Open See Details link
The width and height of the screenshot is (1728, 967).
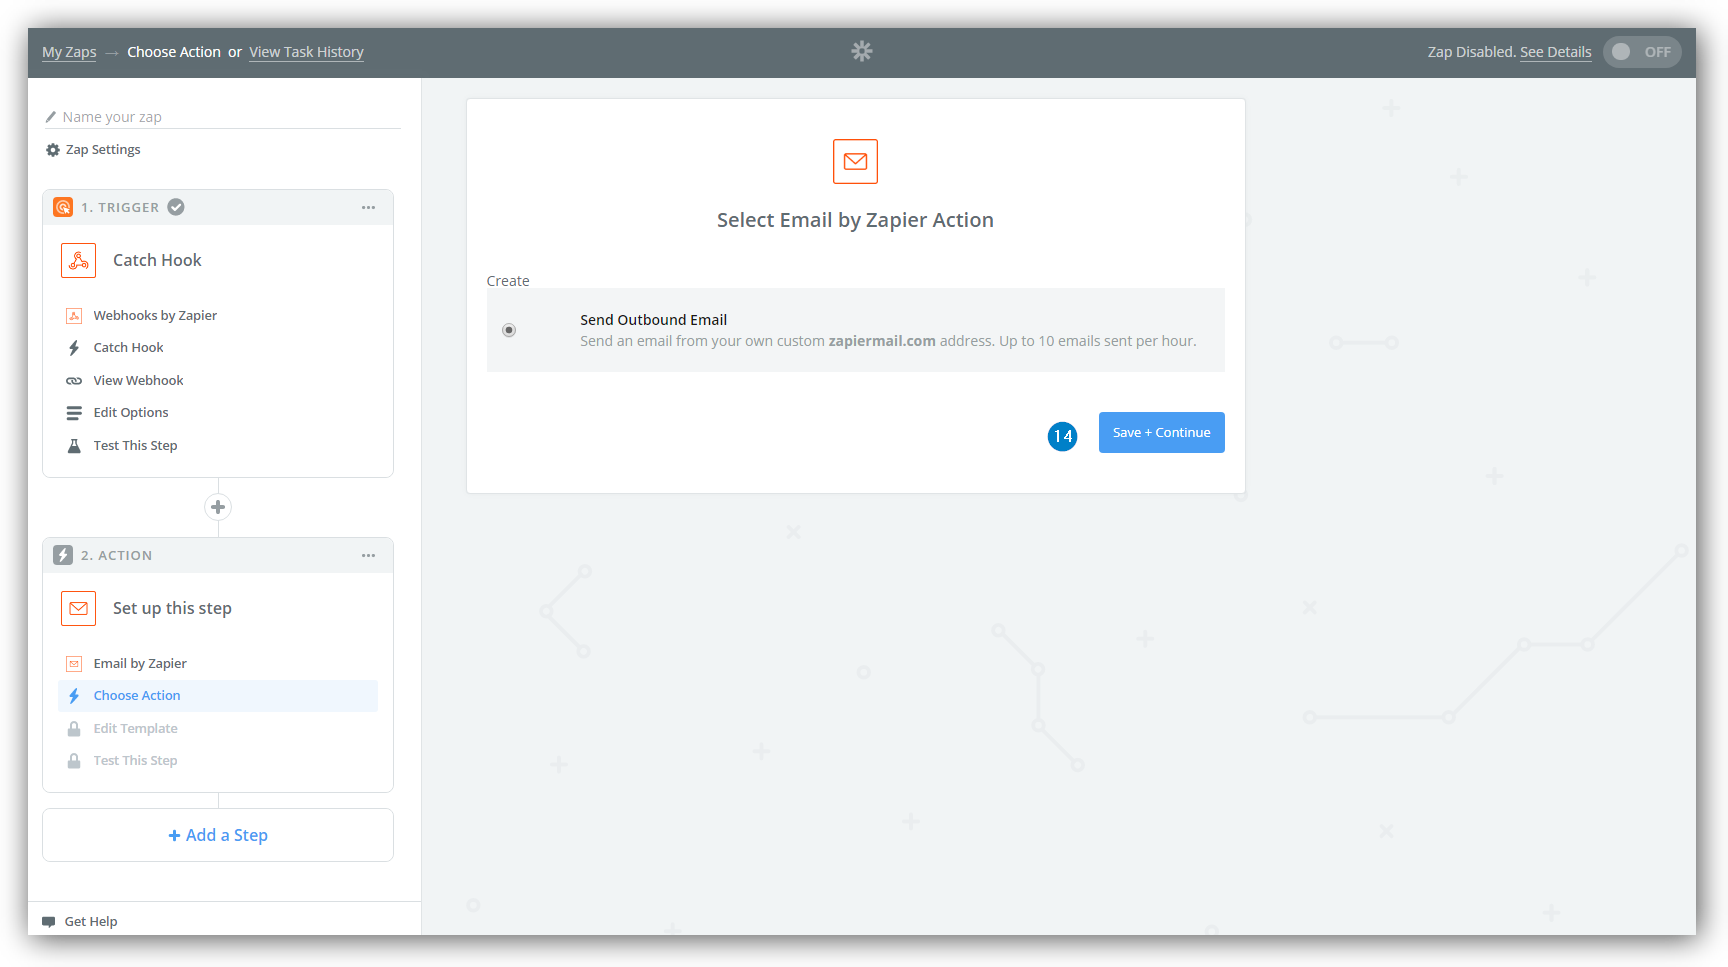1555,52
